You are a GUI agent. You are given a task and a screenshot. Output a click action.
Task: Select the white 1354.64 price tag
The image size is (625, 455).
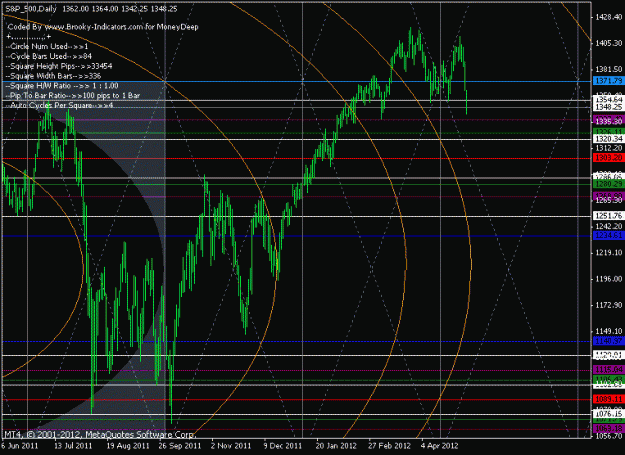(x=609, y=99)
